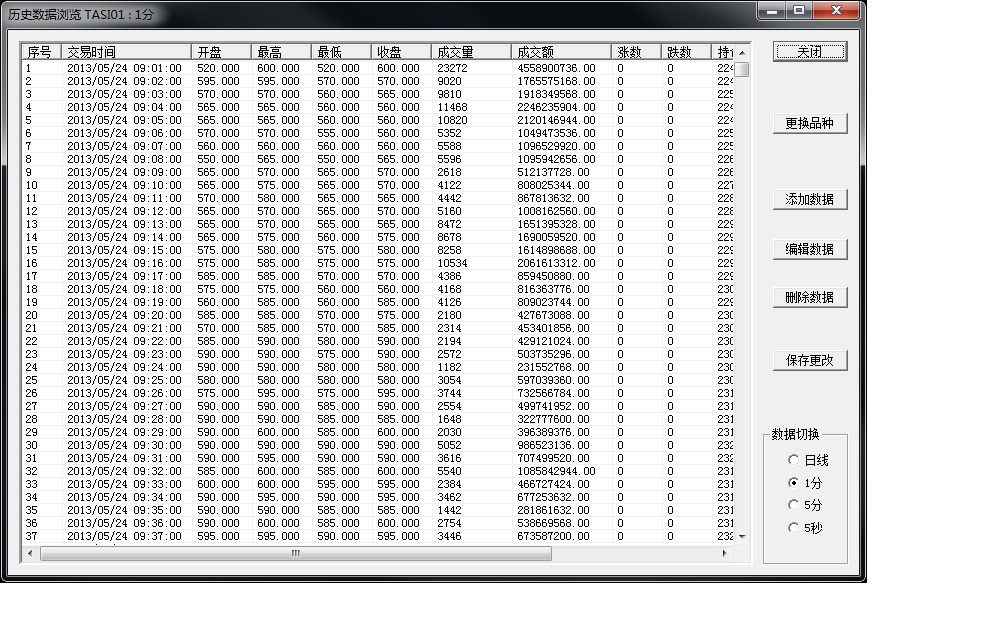Click turnover cell 512137728.00
This screenshot has height=630, width=1008.
pos(554,172)
